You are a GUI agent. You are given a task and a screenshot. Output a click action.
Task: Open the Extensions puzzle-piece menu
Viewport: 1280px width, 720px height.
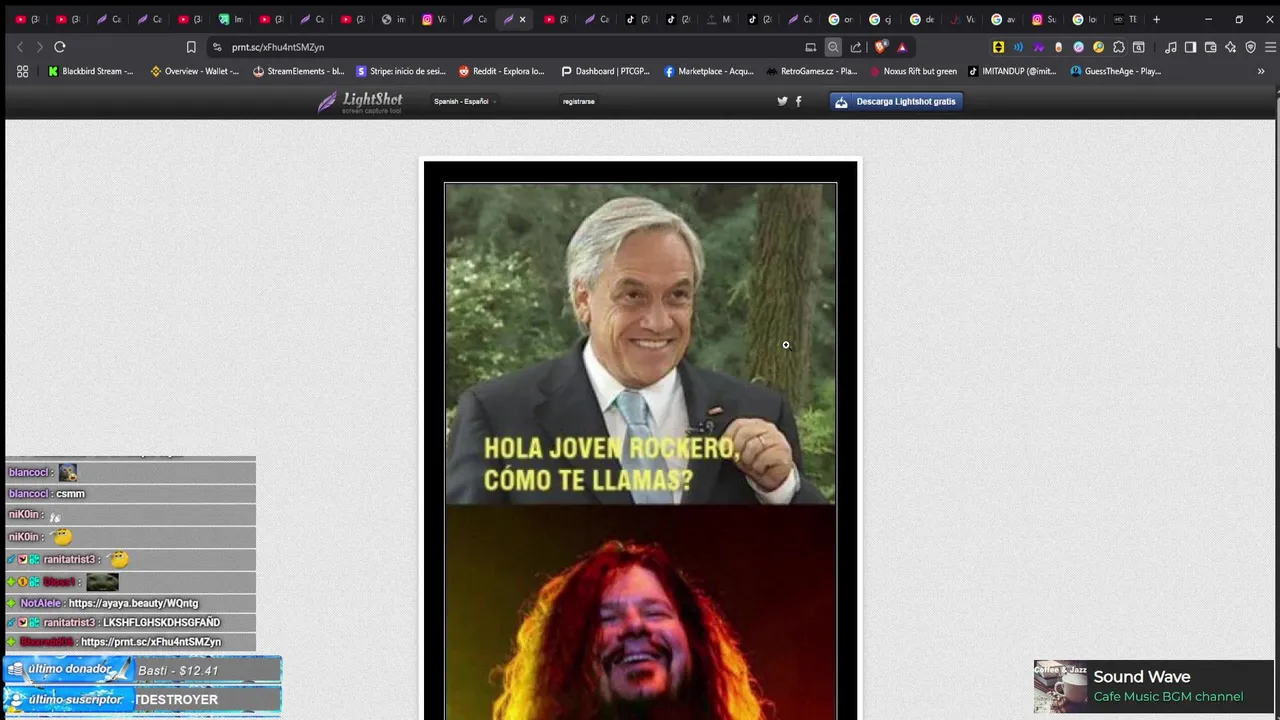tap(1118, 47)
